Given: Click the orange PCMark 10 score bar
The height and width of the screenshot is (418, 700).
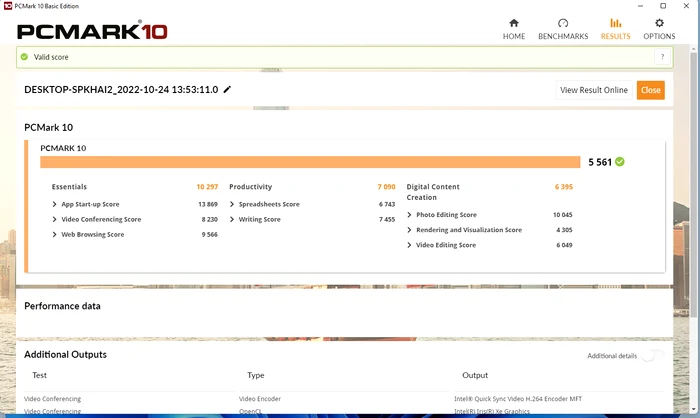Looking at the screenshot, I should tap(310, 162).
